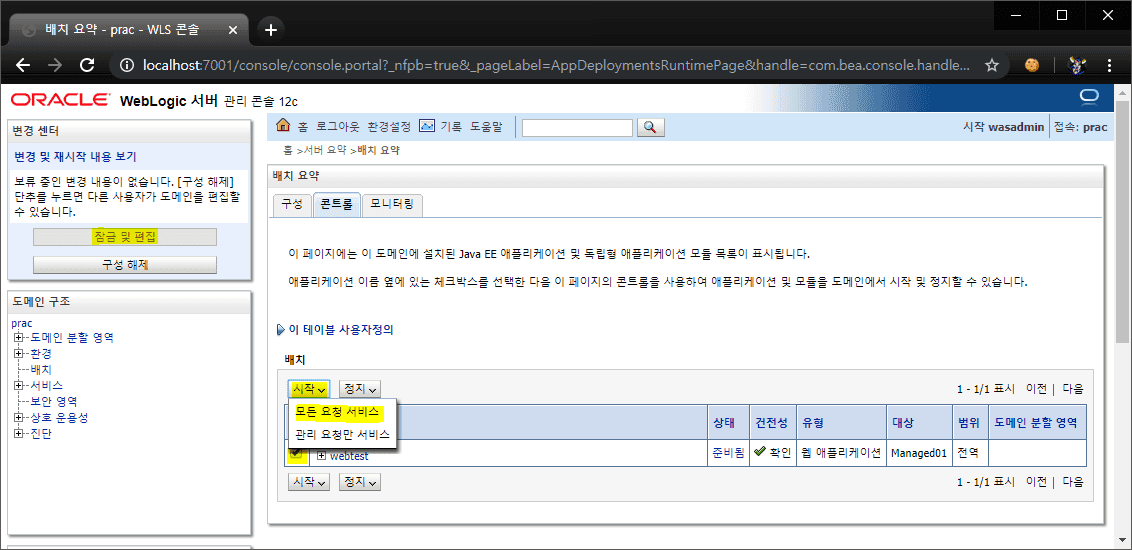
Task: Click the bottom 다음 pagination link
Action: point(1073,481)
